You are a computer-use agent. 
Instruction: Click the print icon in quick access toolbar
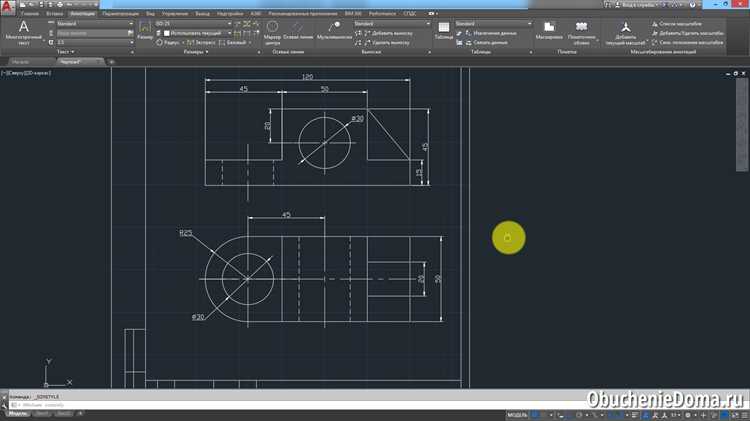tap(60, 4)
